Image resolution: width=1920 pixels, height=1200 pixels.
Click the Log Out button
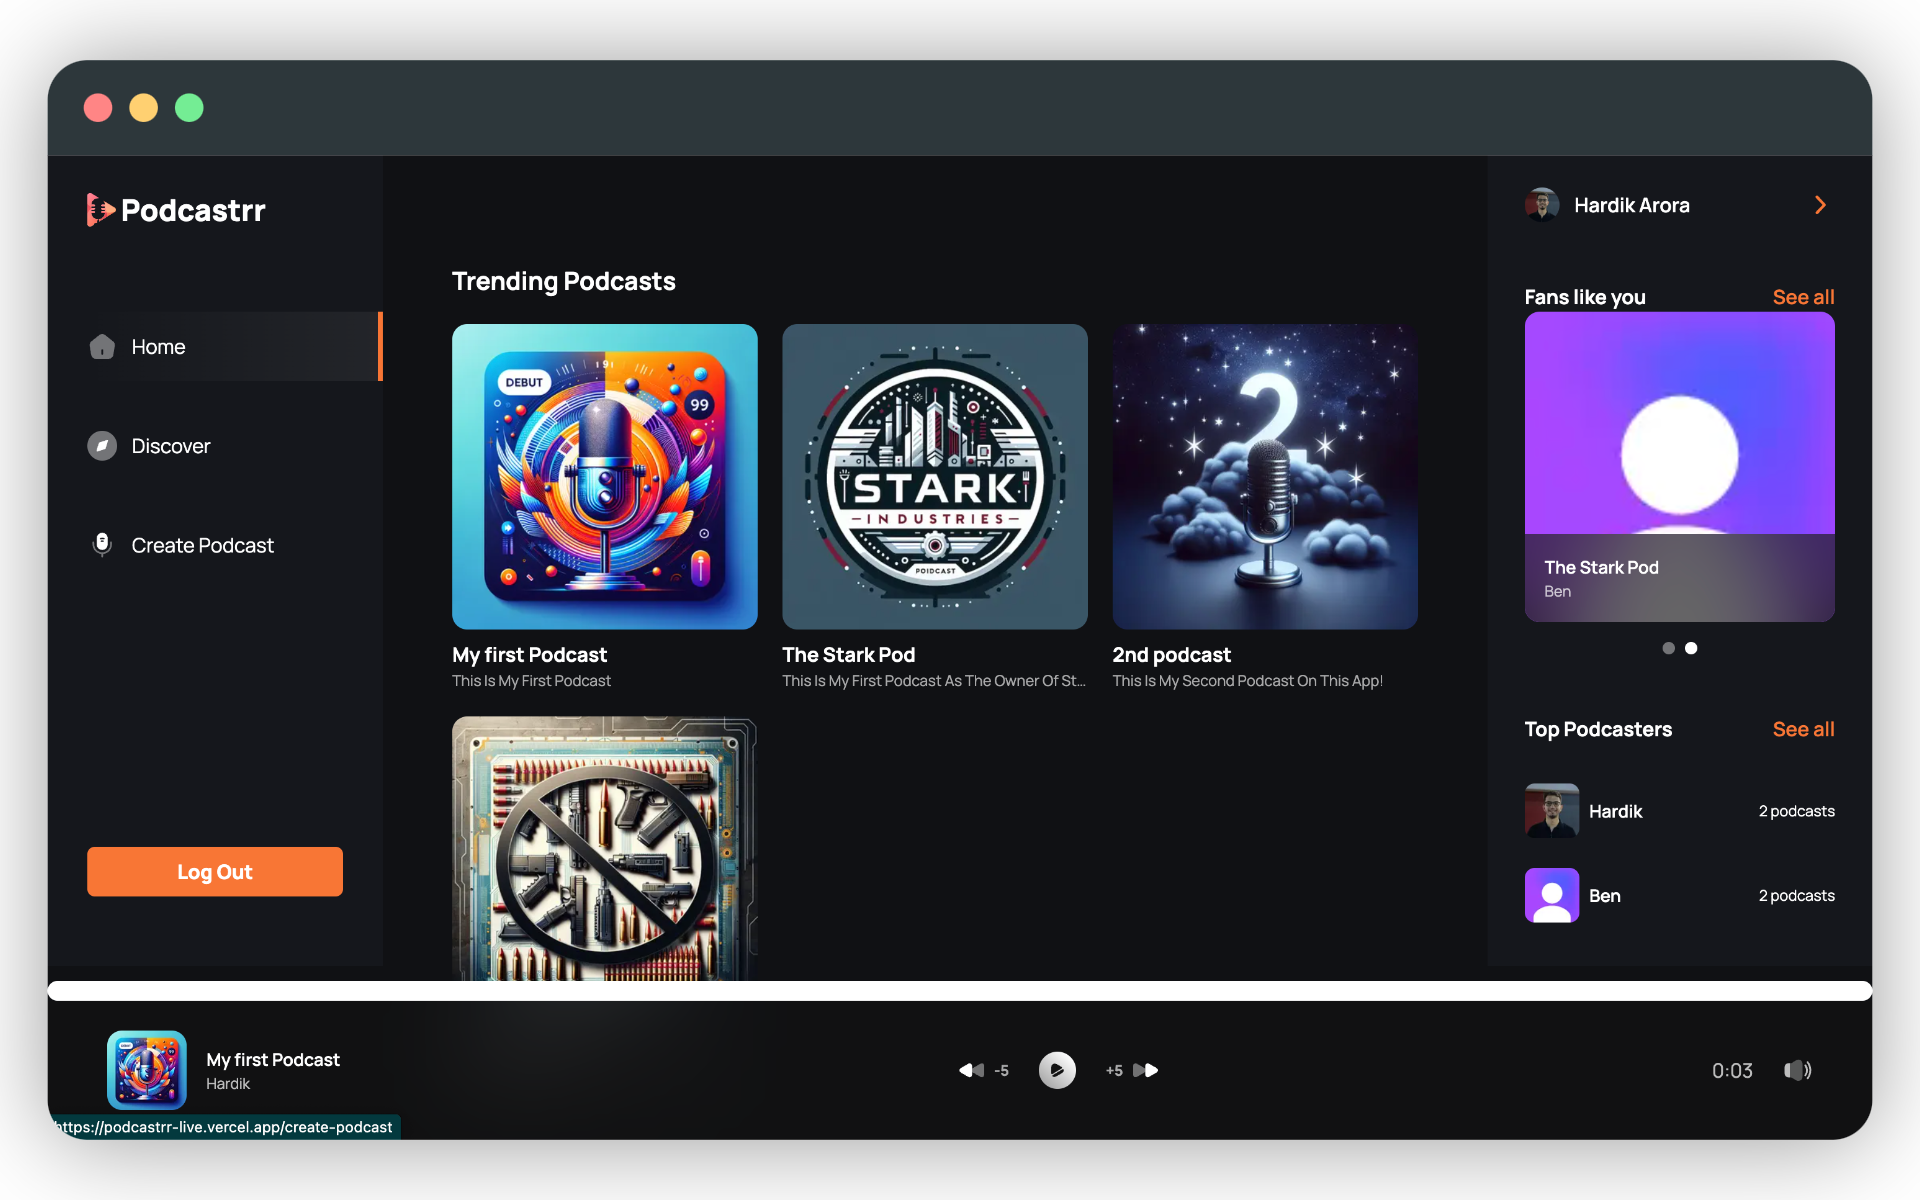click(215, 872)
